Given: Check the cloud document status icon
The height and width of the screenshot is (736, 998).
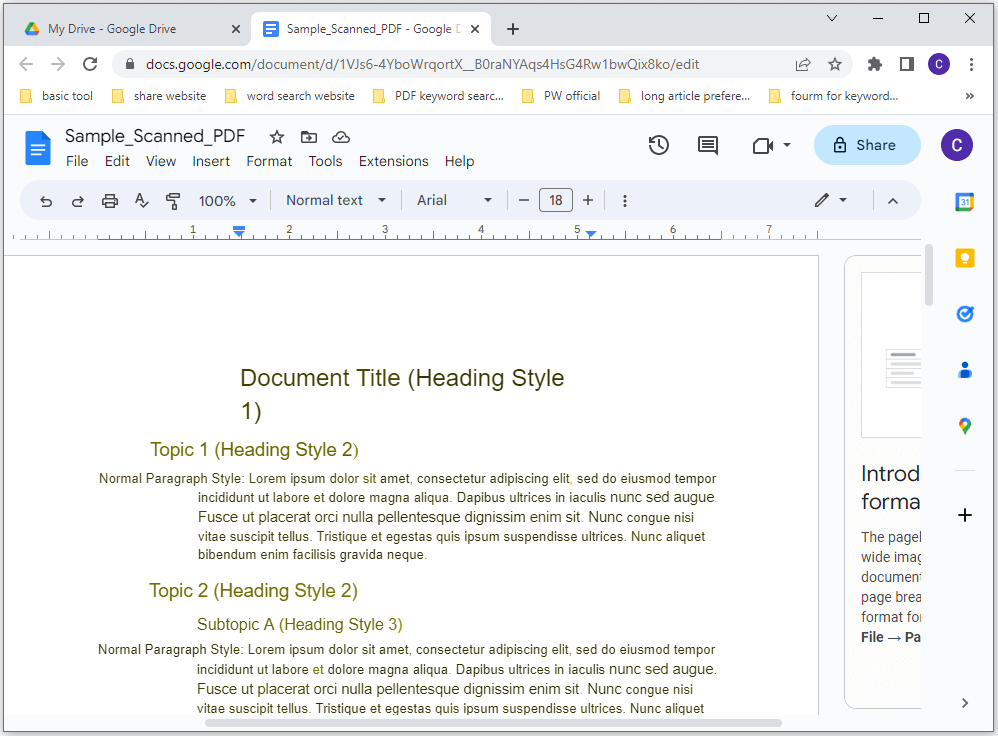Looking at the screenshot, I should point(341,137).
